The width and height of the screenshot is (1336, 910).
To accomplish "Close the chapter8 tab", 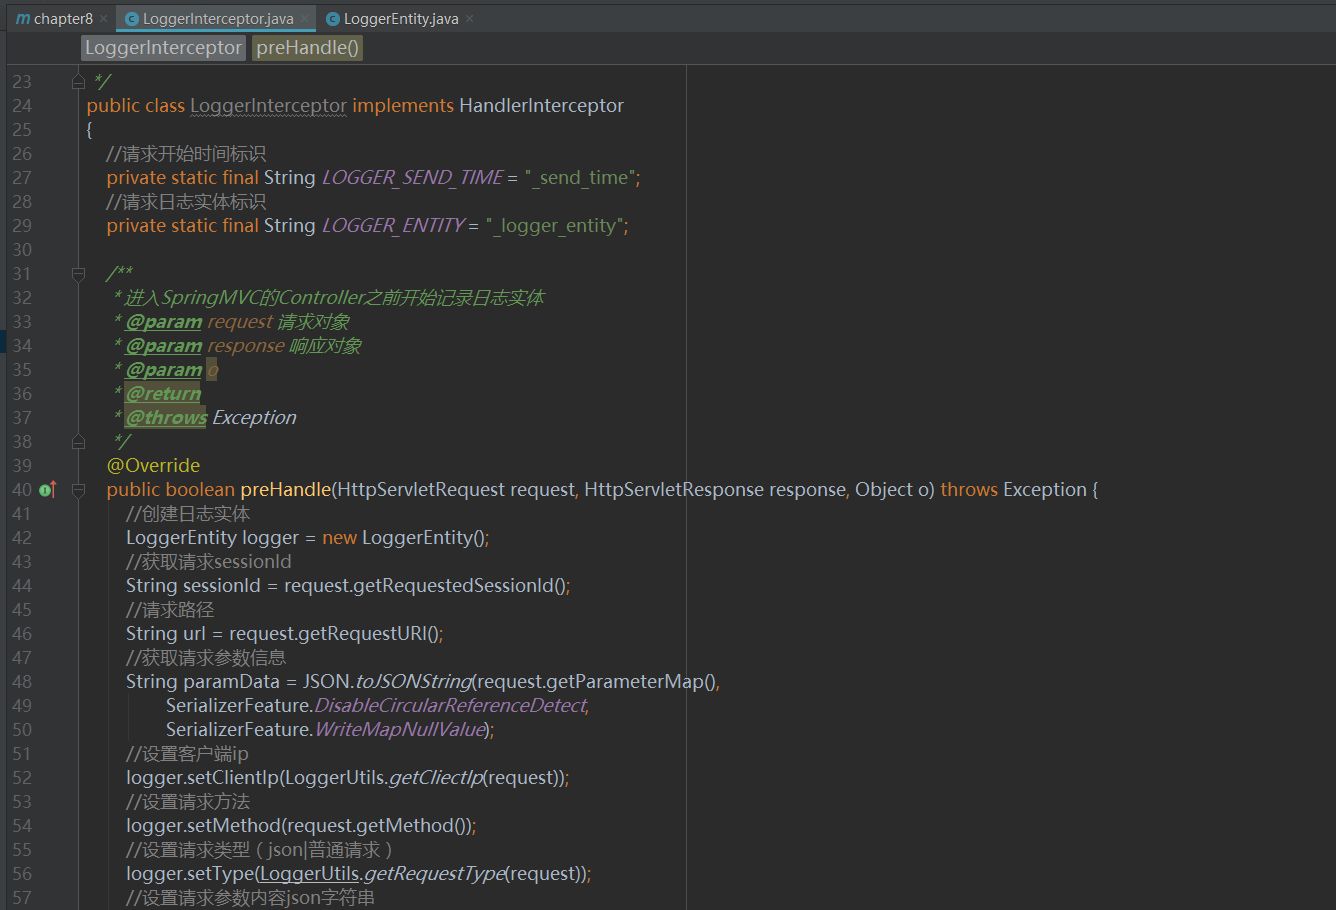I will pos(103,19).
